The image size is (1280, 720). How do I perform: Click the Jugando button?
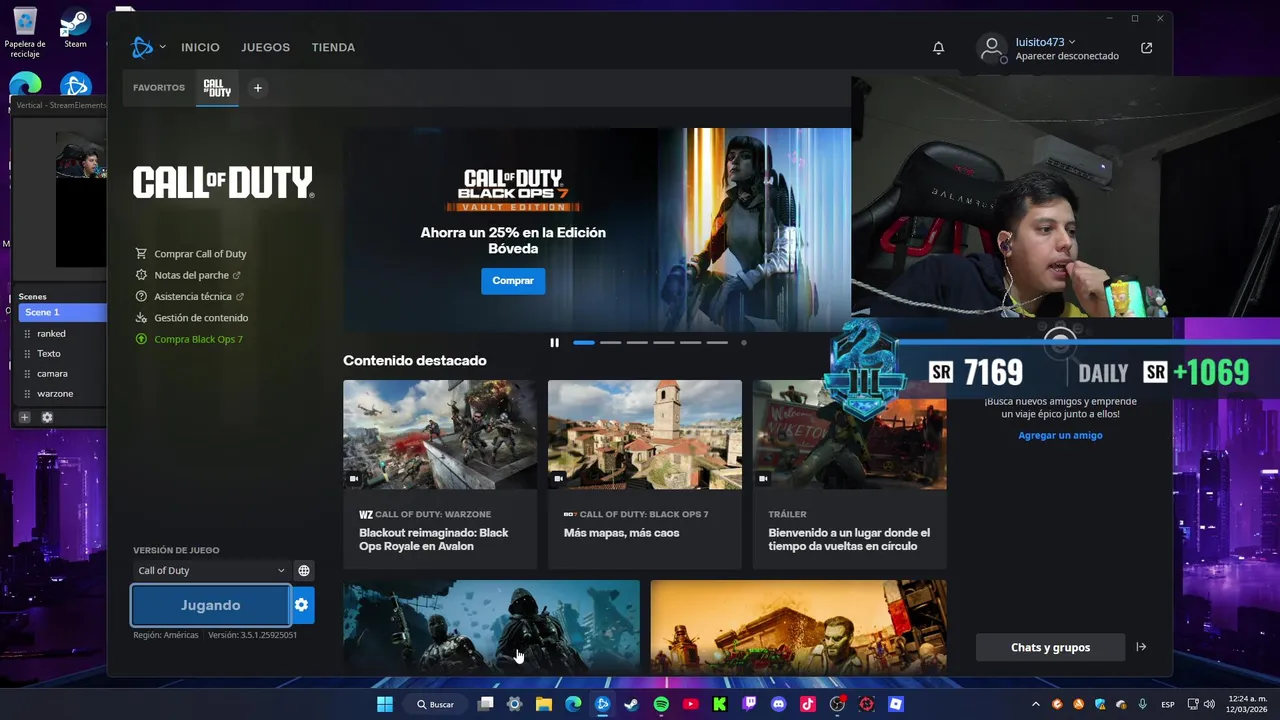click(211, 605)
